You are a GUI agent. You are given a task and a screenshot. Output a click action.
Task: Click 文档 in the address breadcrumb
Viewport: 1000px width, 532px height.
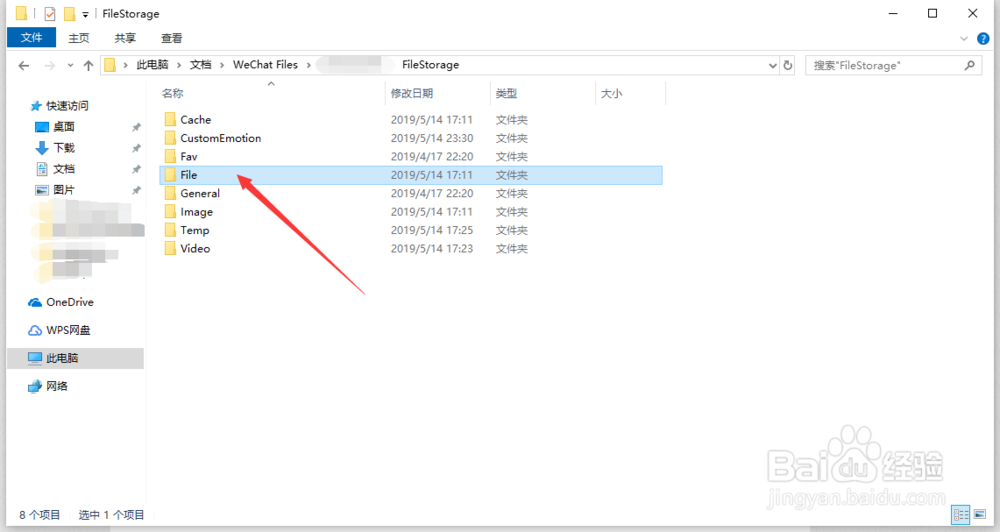(x=200, y=64)
